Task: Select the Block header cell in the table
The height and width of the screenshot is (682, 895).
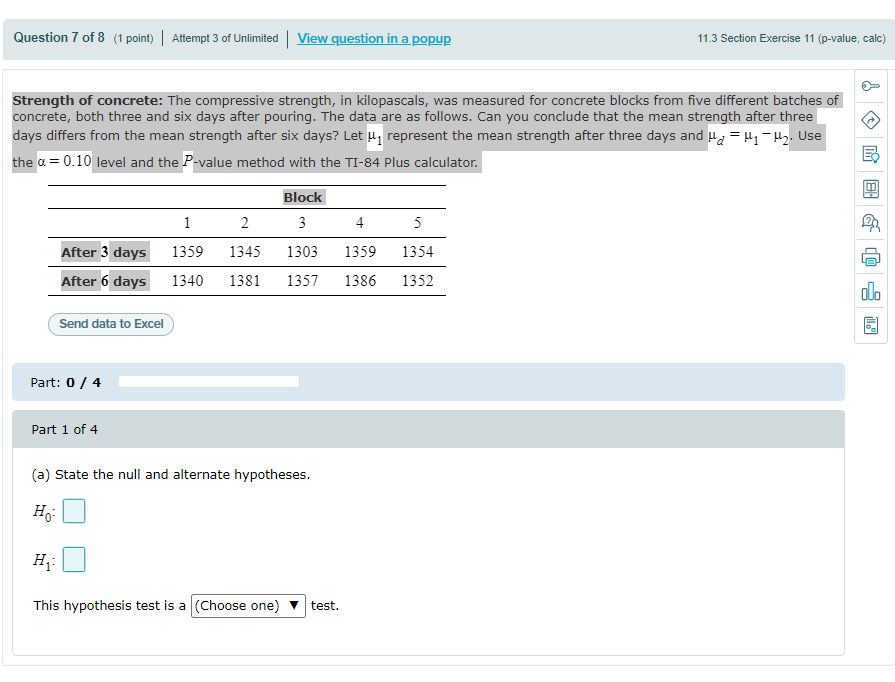Action: tap(302, 197)
